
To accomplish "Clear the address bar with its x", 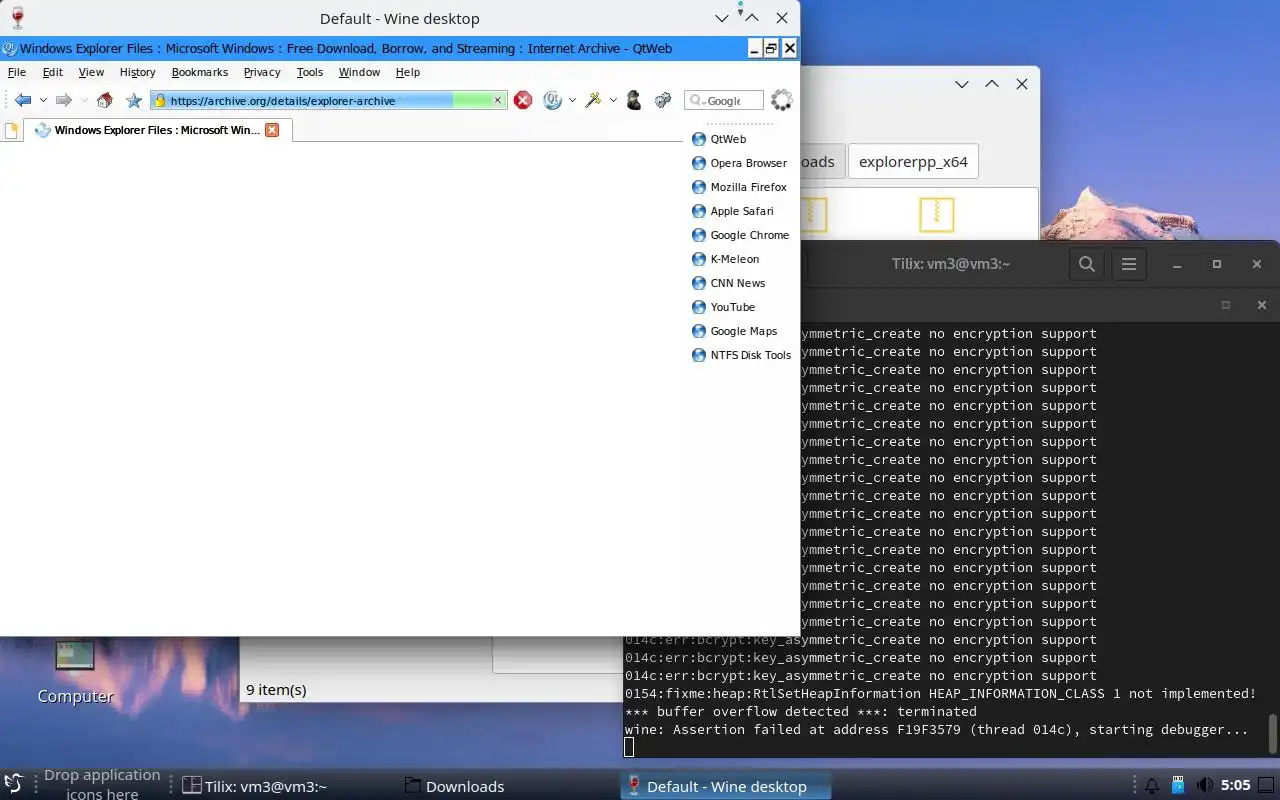I will point(498,100).
